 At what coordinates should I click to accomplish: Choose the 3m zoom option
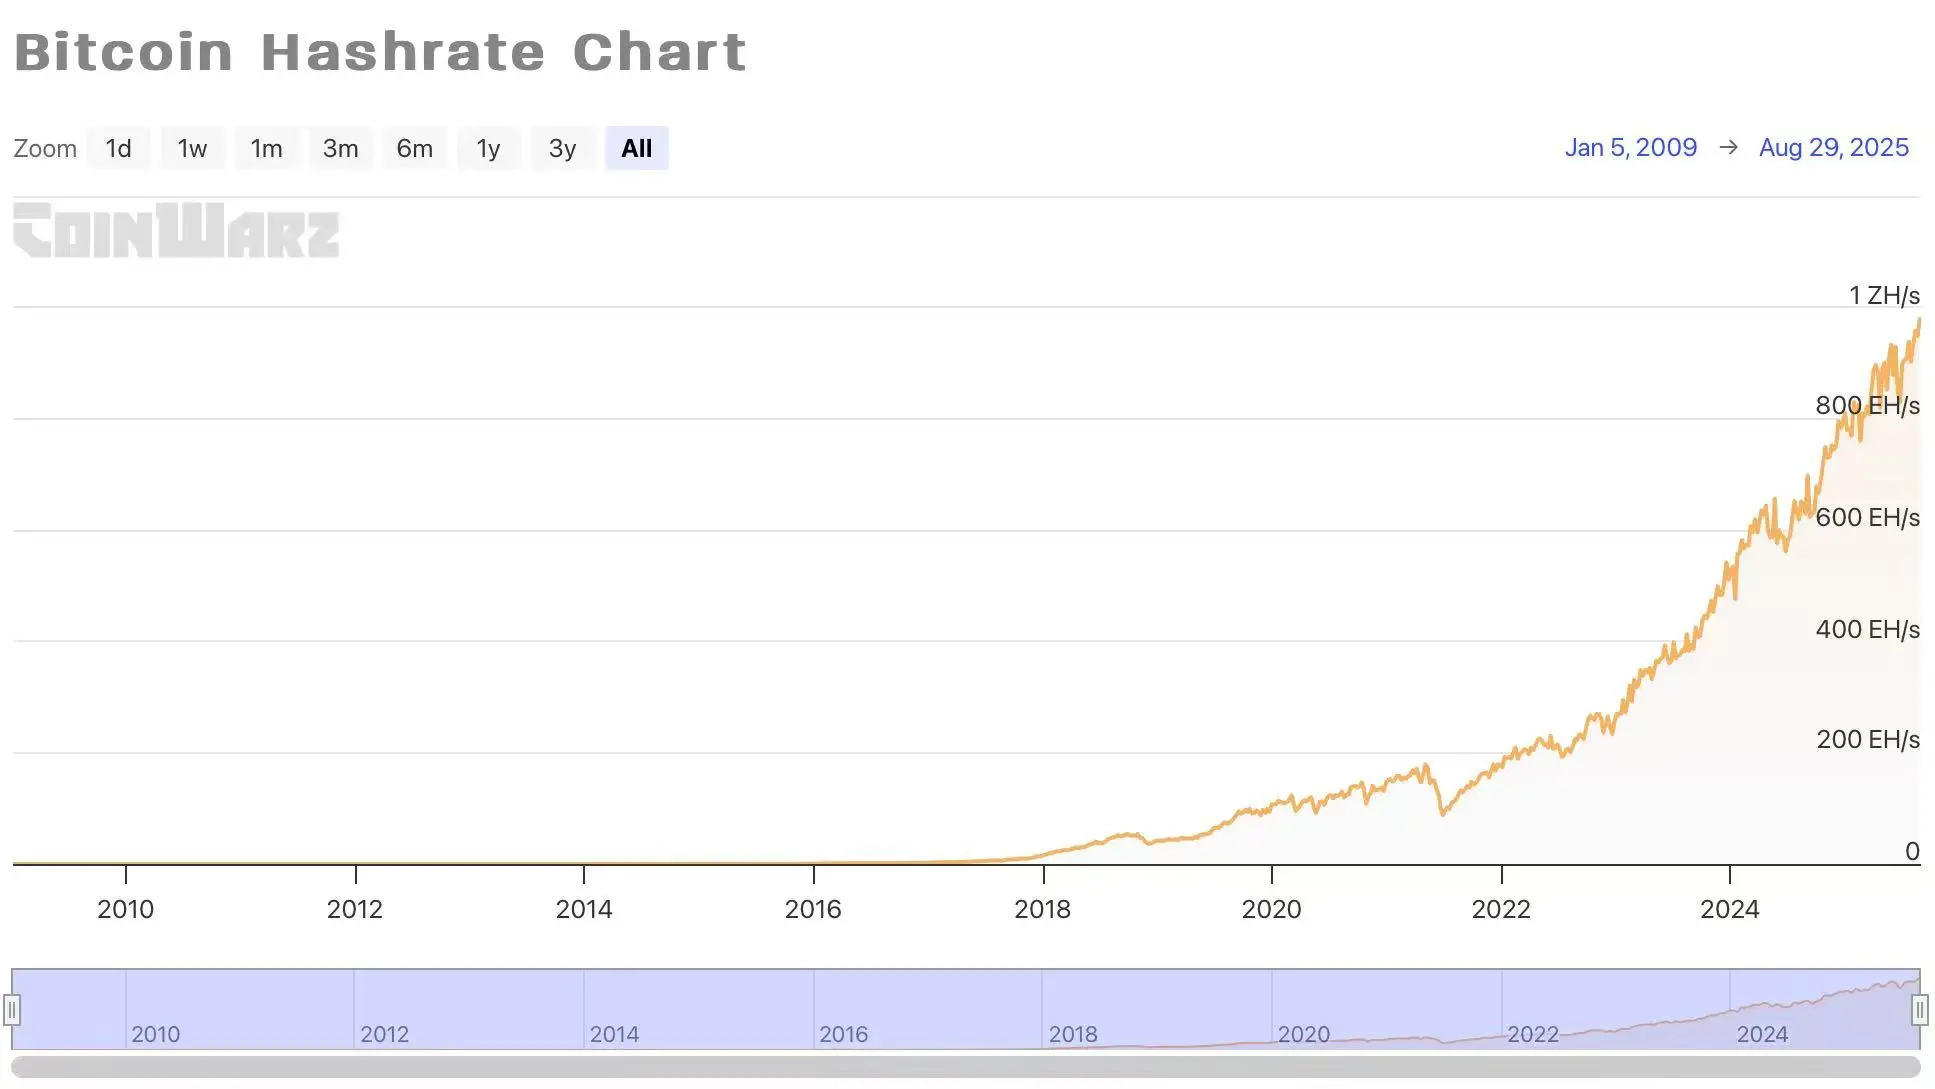pos(340,149)
